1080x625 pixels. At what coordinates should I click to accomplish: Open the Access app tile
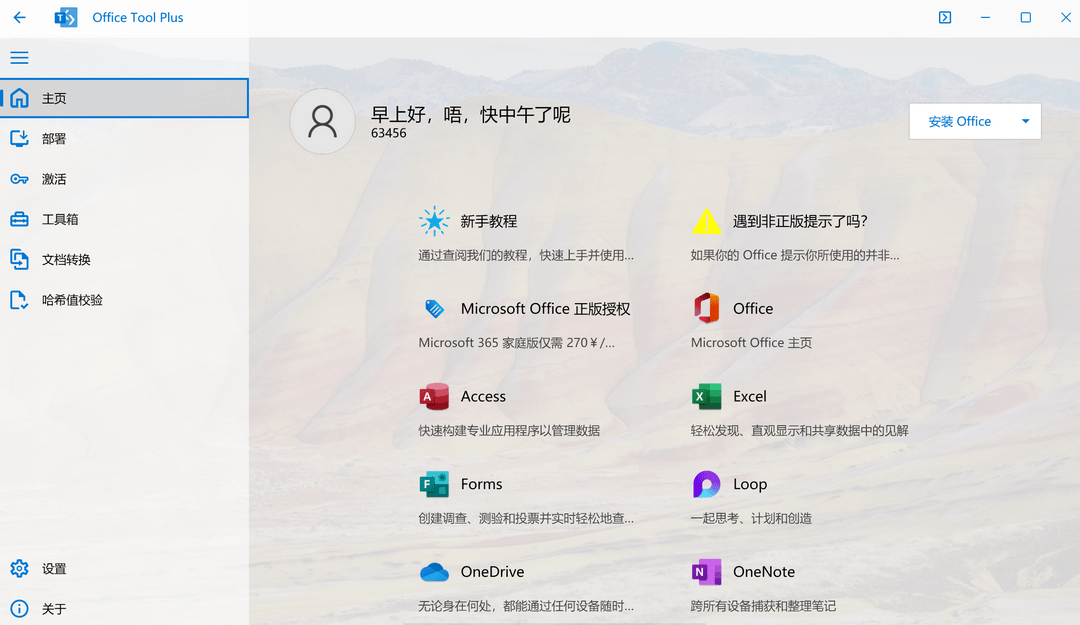coord(483,396)
